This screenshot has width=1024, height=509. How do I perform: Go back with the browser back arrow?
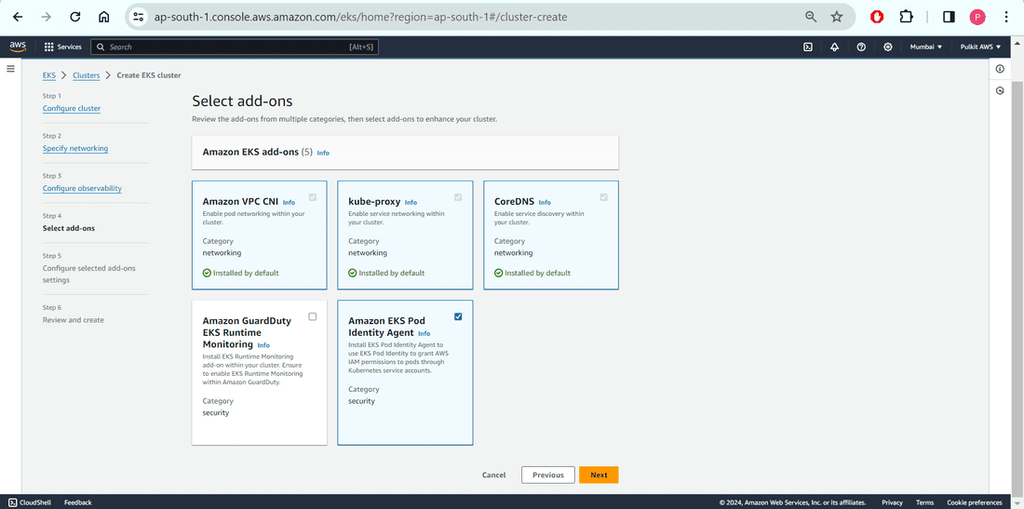pos(18,17)
